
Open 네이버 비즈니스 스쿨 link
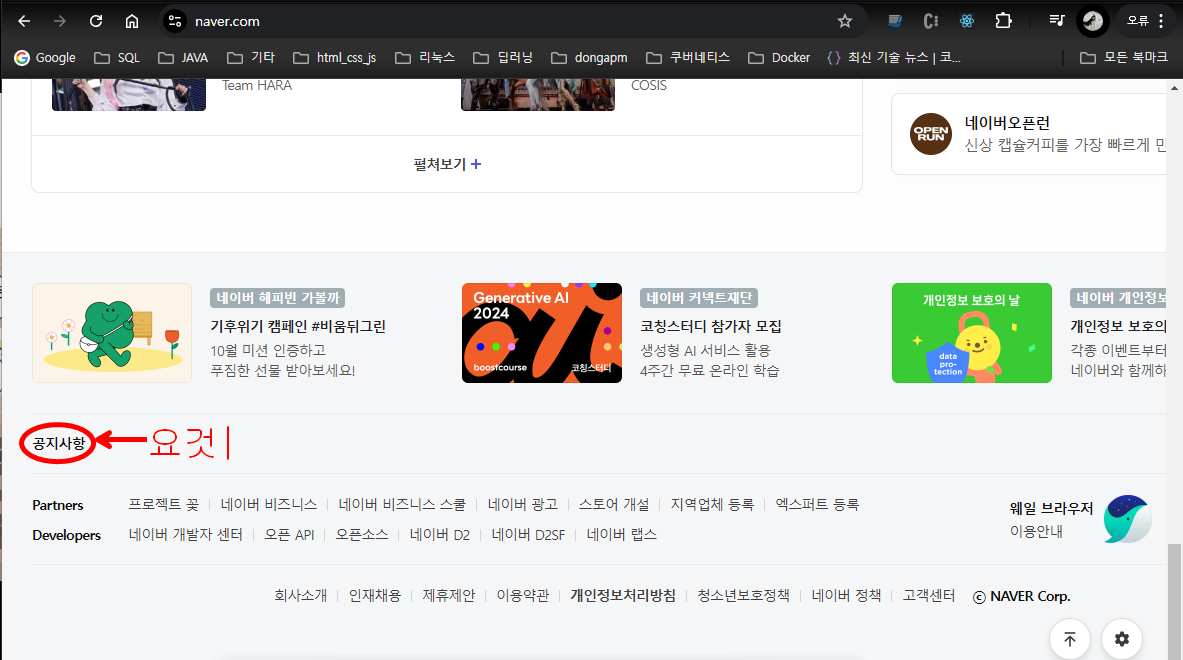point(402,504)
